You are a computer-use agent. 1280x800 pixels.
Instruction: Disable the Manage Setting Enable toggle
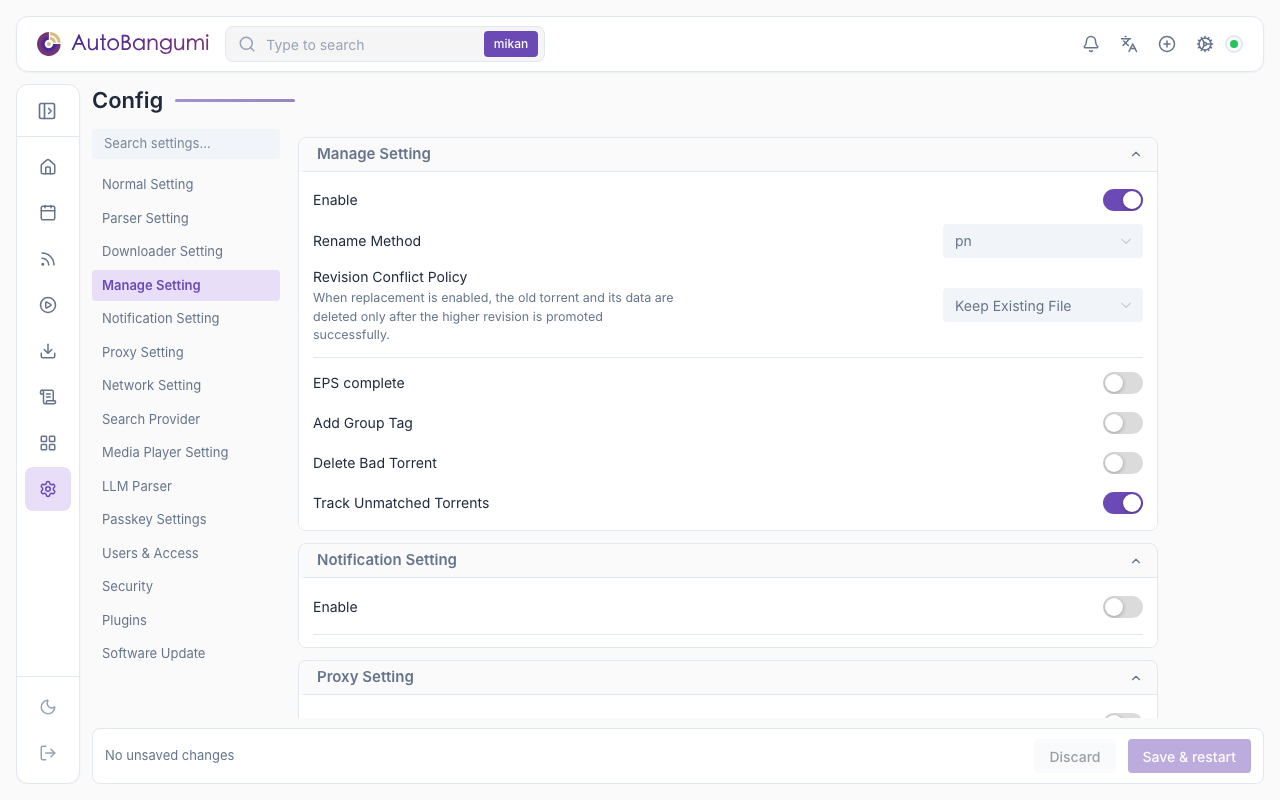pyautogui.click(x=1123, y=200)
